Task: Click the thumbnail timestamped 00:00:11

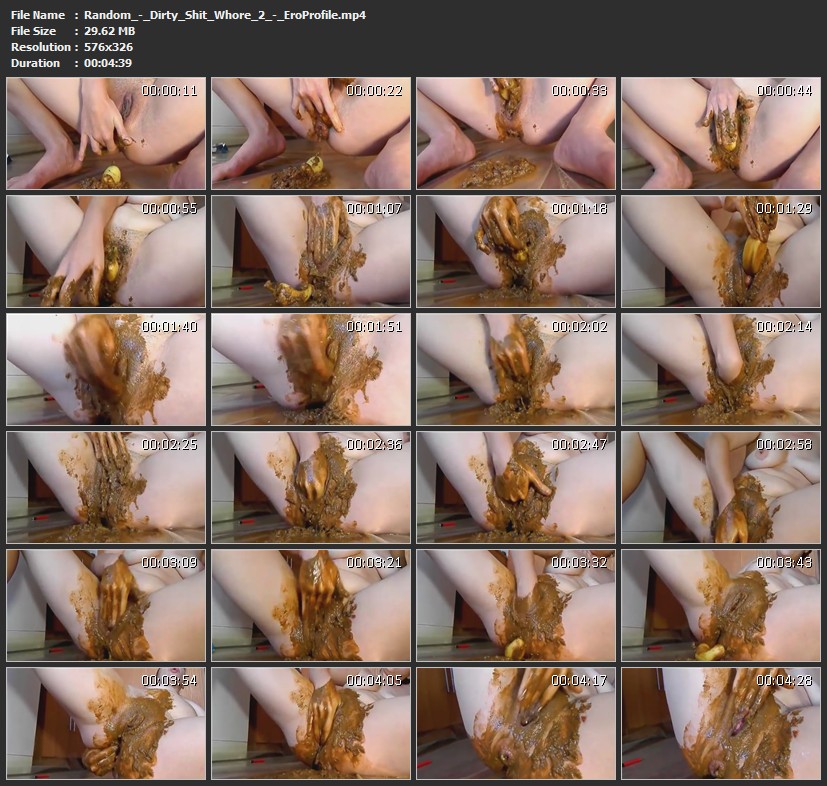Action: pos(106,134)
